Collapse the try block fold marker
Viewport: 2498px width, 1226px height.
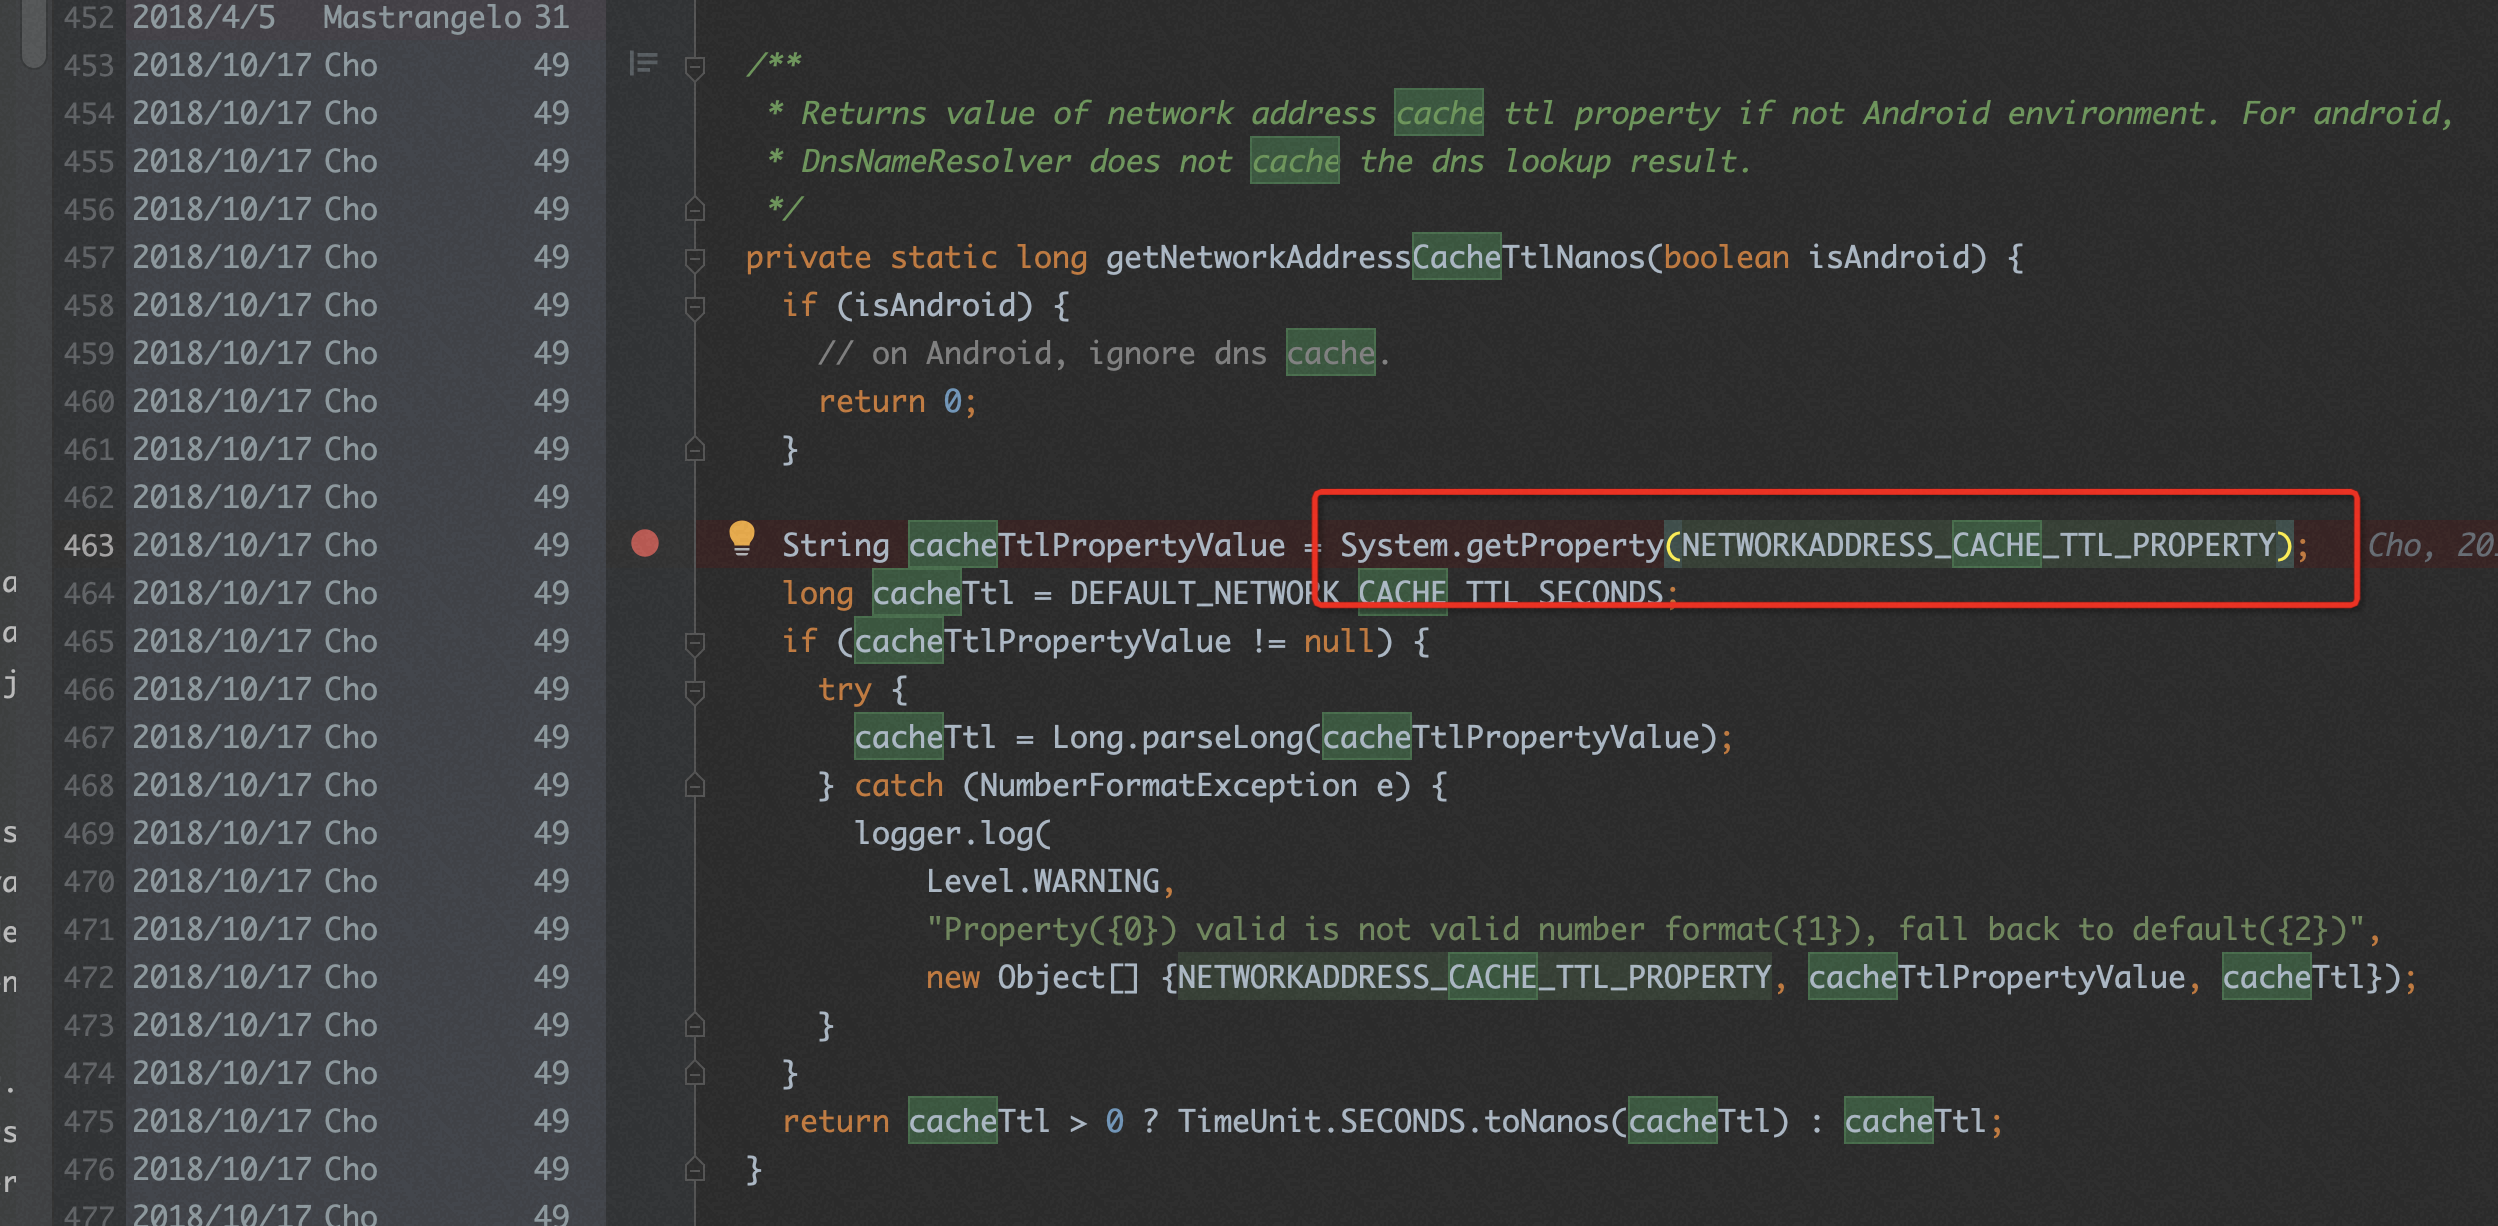click(695, 691)
